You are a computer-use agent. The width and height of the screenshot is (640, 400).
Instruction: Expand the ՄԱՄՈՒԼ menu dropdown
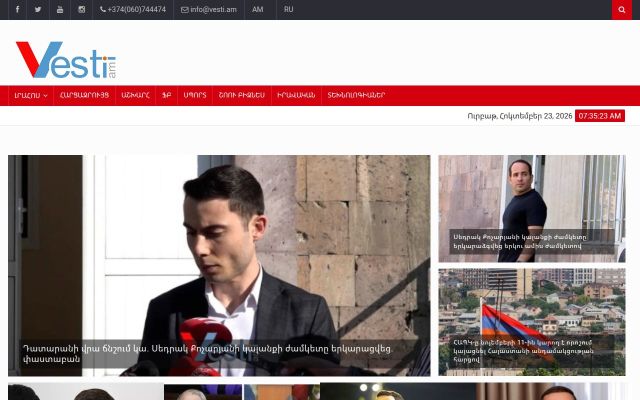point(31,96)
